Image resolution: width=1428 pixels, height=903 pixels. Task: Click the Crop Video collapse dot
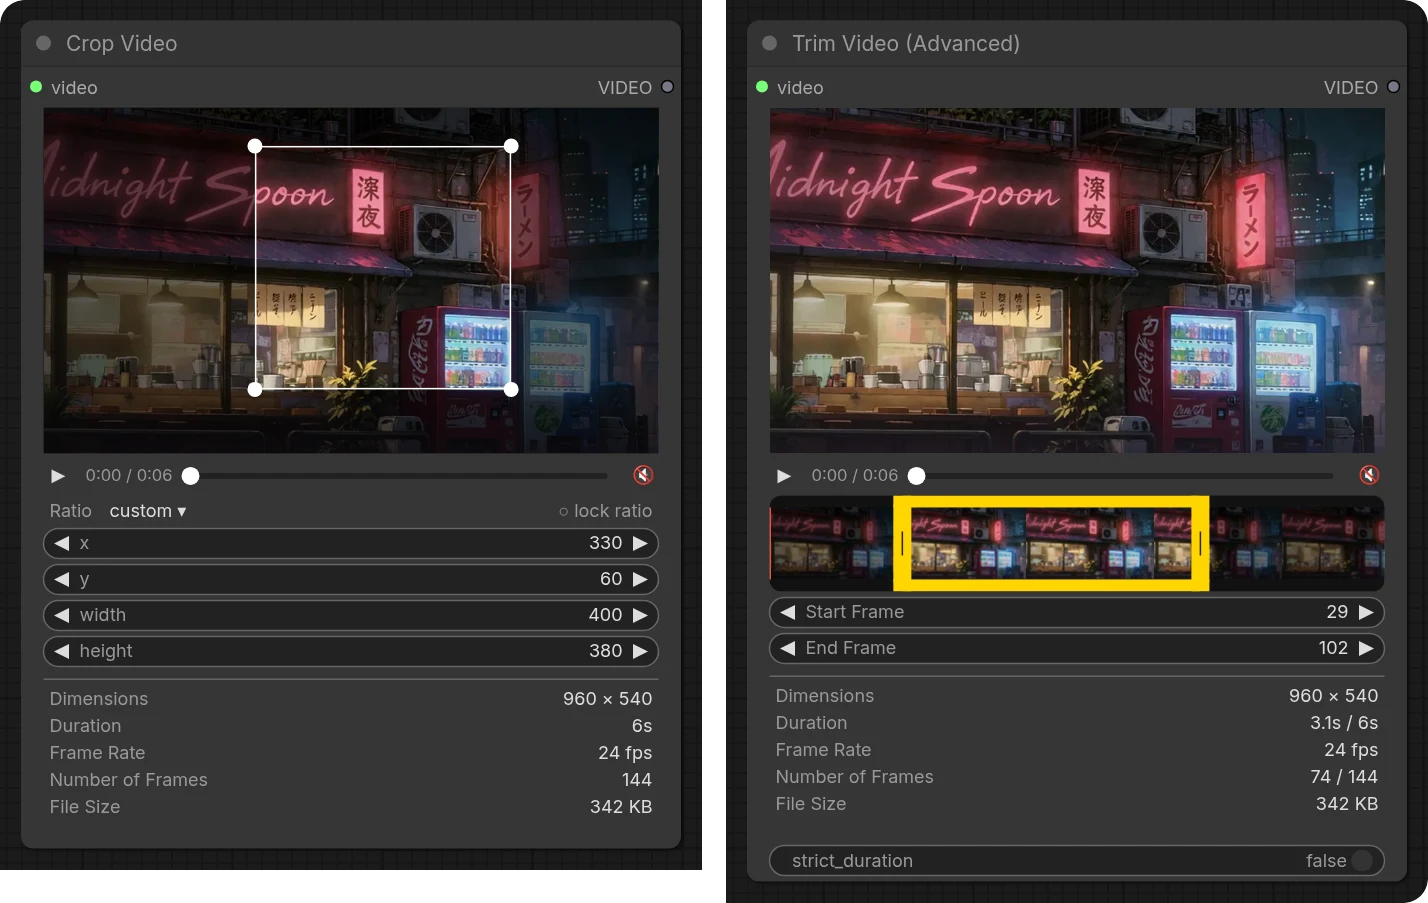43,43
